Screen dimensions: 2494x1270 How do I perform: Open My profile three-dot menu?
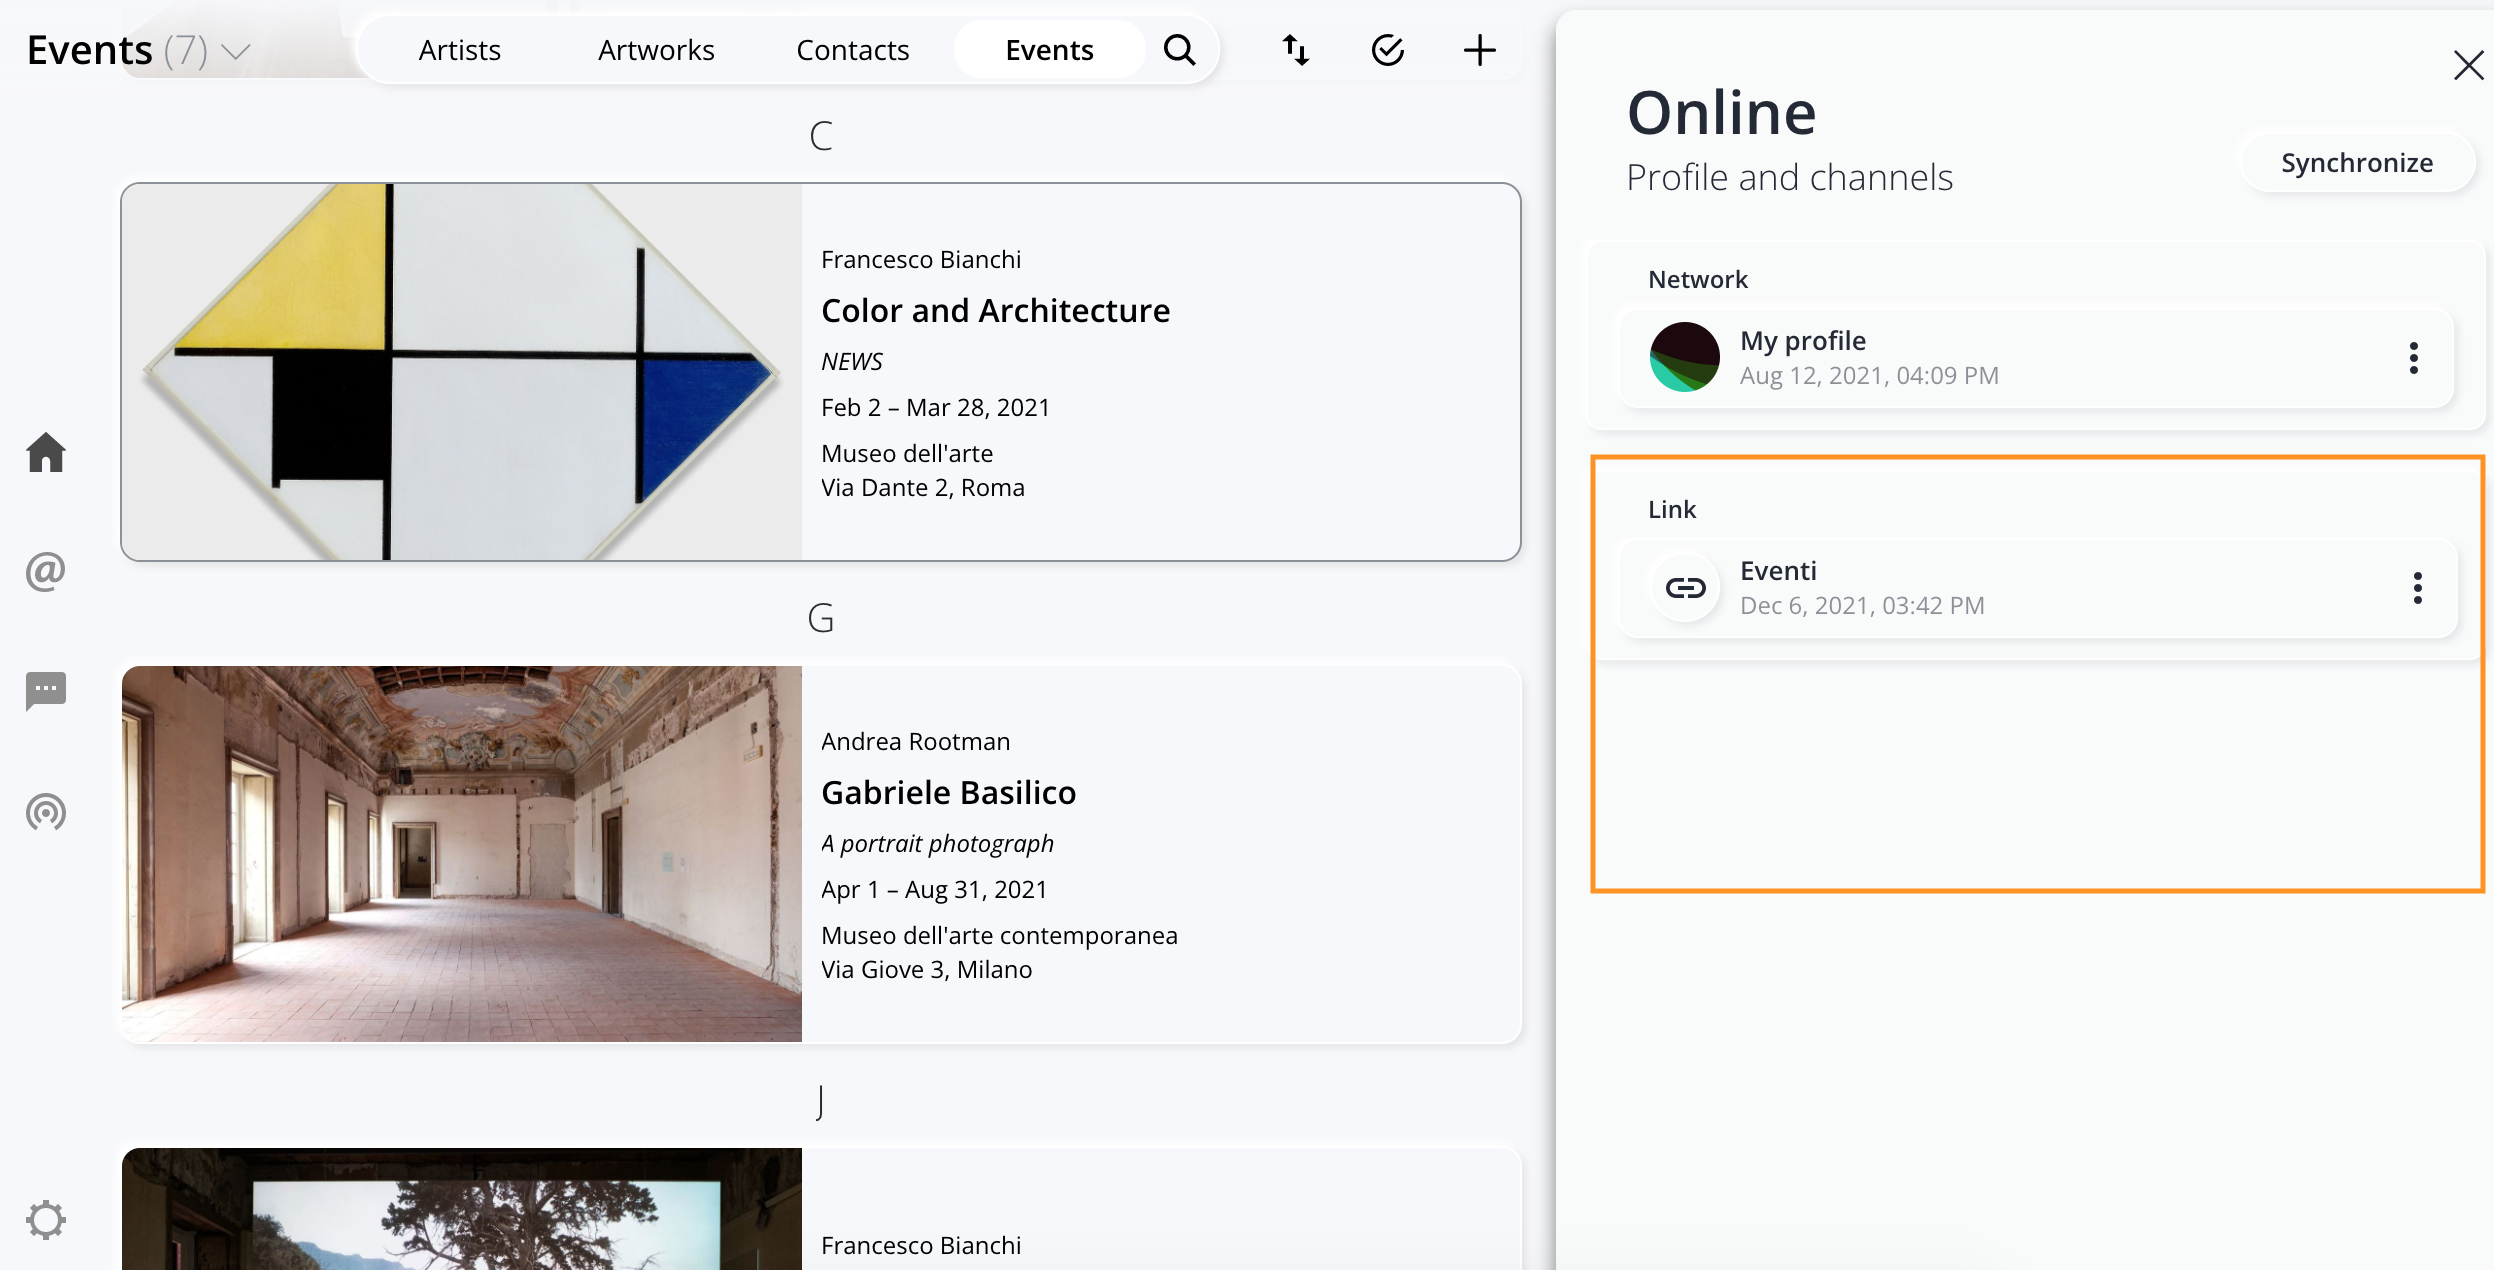2414,358
